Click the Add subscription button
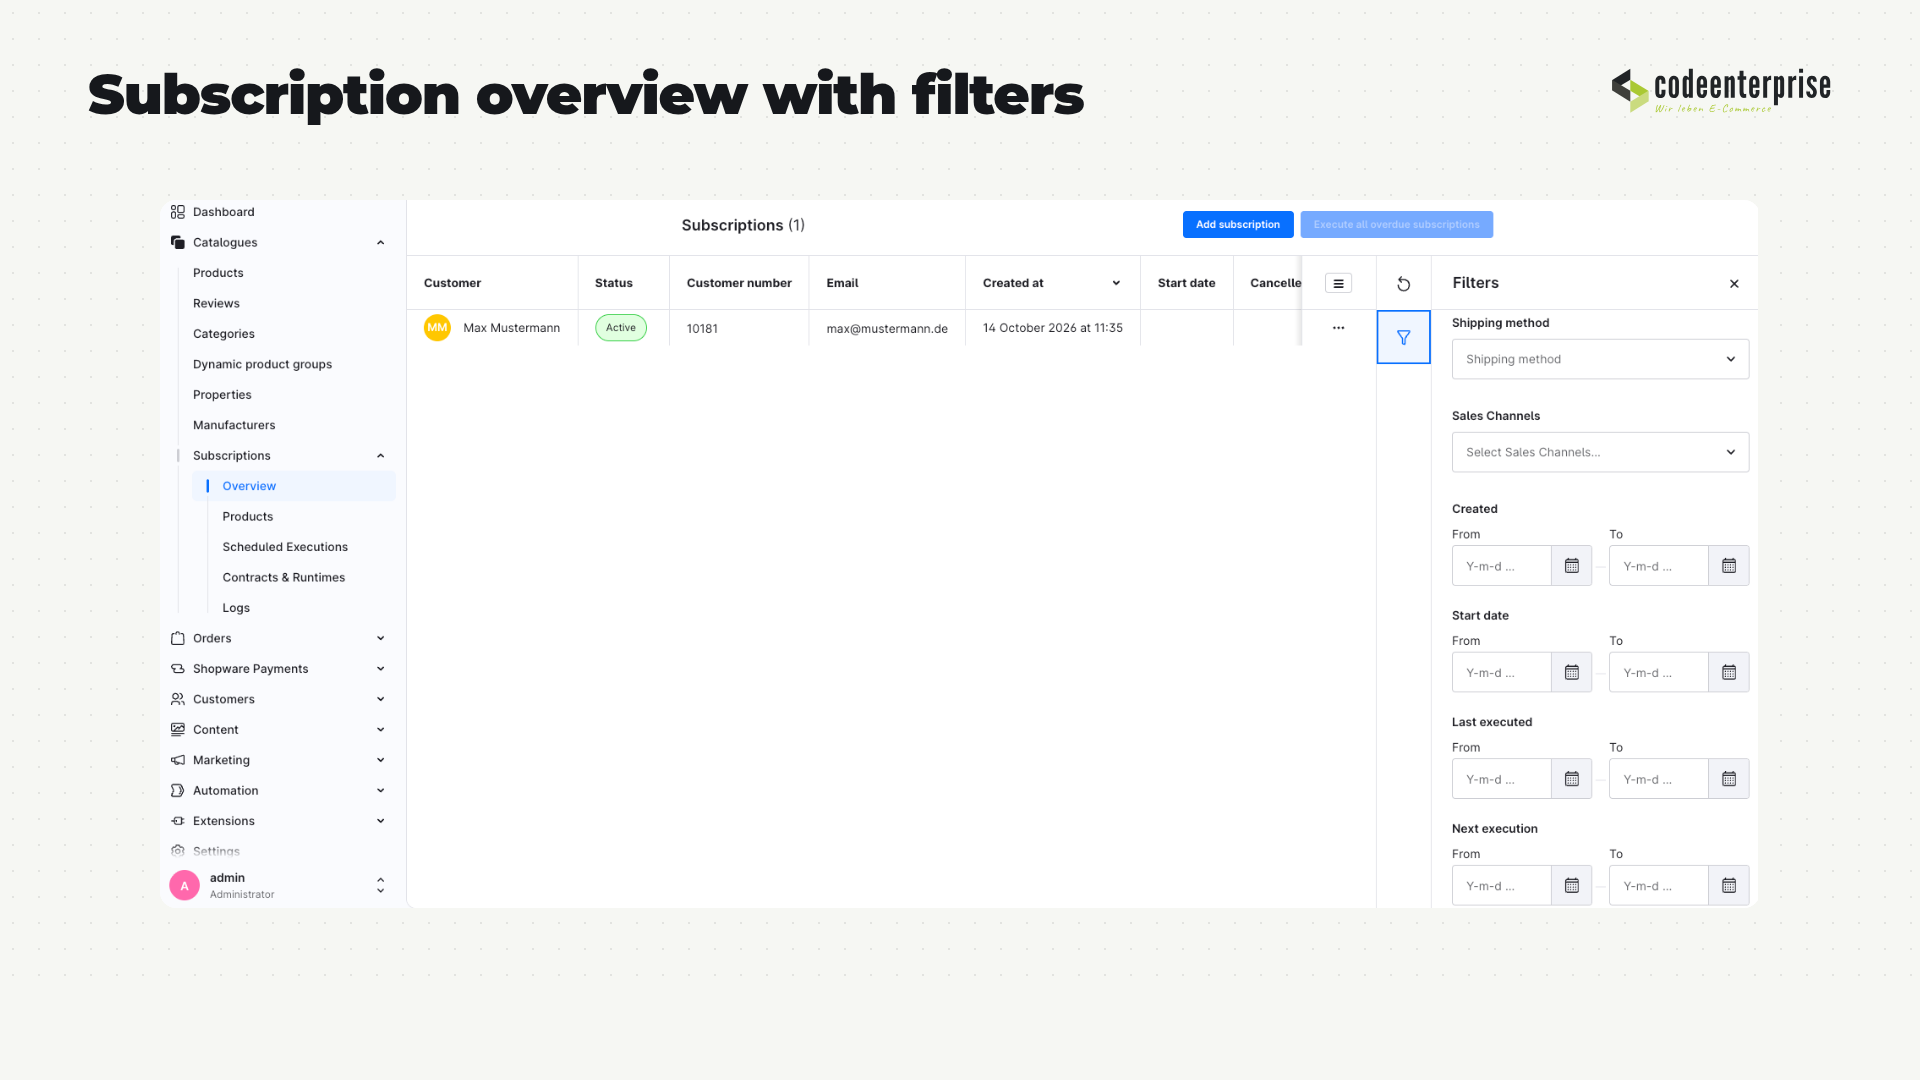 tap(1238, 225)
